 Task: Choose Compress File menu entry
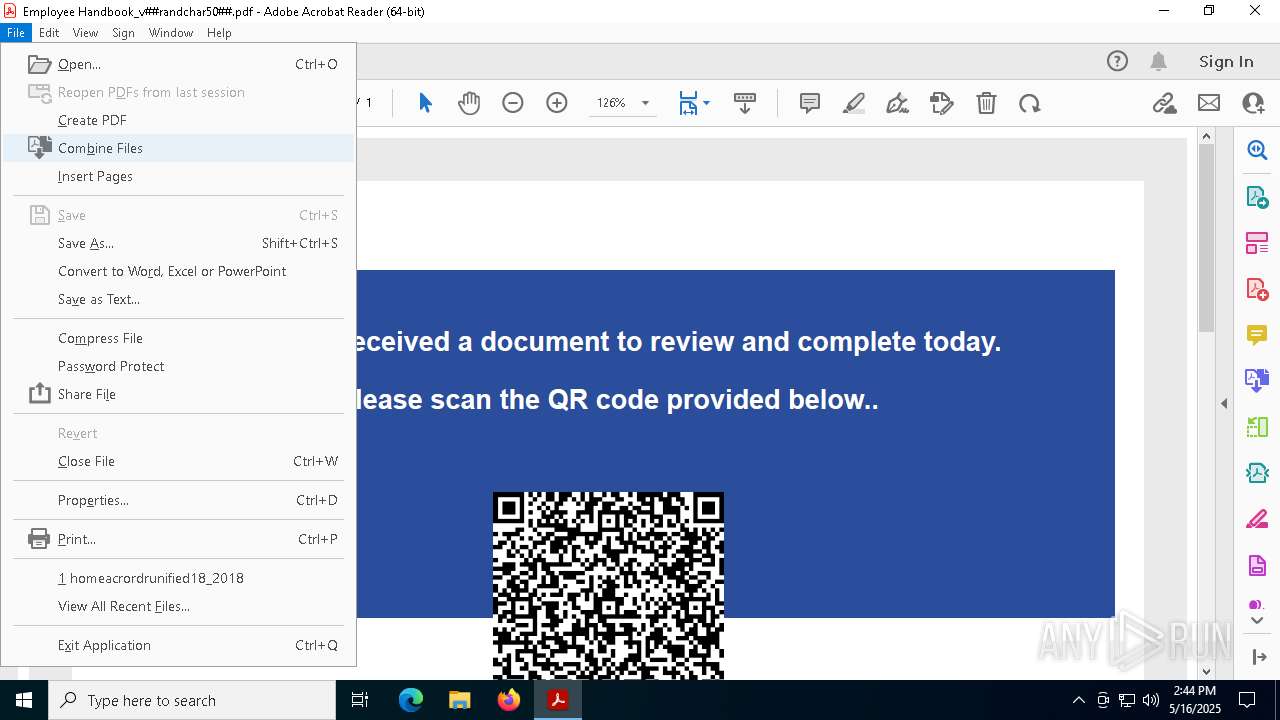tap(179, 338)
